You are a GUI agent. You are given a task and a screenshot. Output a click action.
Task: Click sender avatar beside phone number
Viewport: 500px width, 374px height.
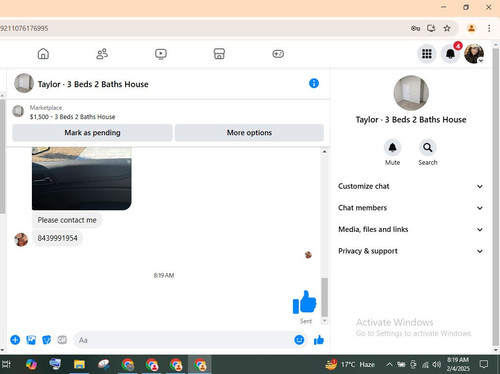tap(21, 240)
